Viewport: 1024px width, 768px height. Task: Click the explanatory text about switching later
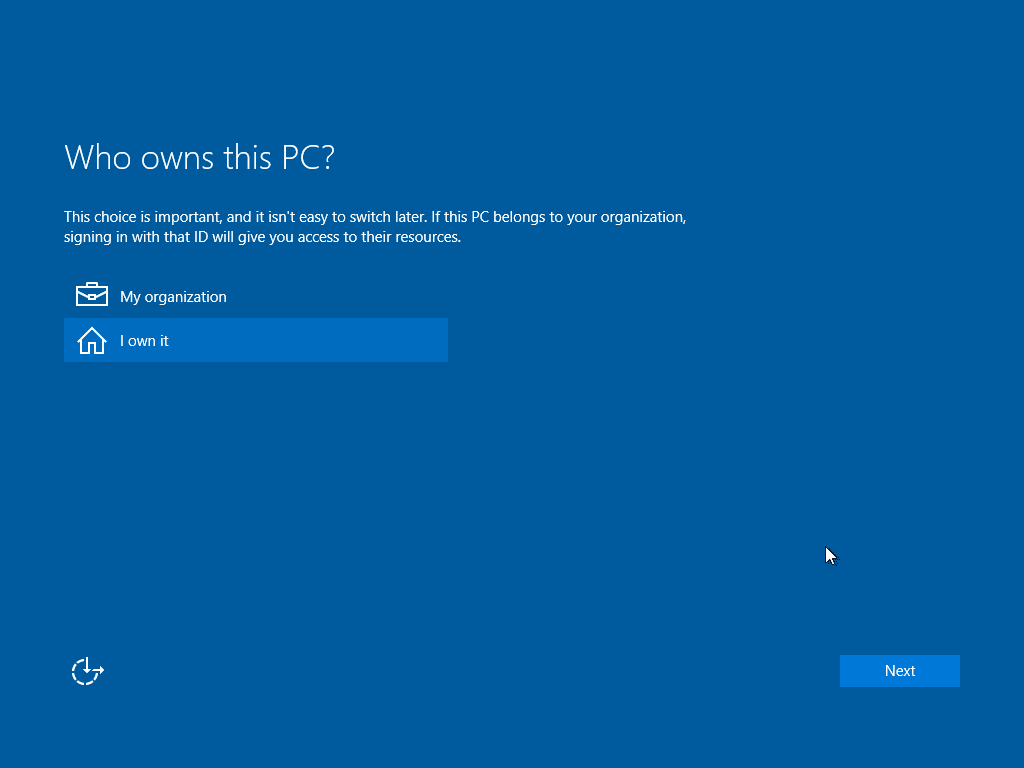click(374, 226)
